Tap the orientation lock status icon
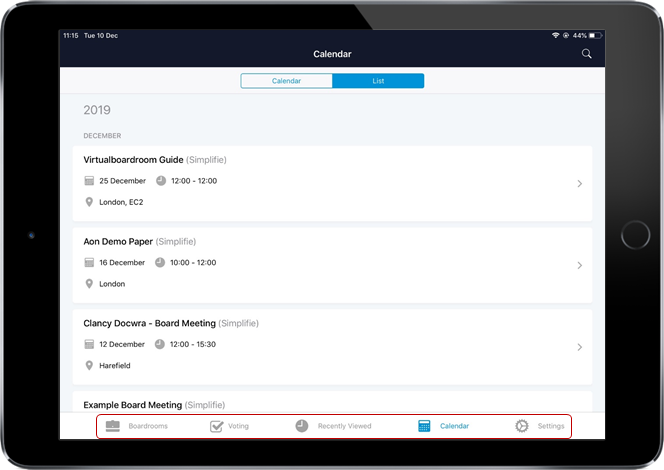Screen dimensions: 664x470 point(566,36)
